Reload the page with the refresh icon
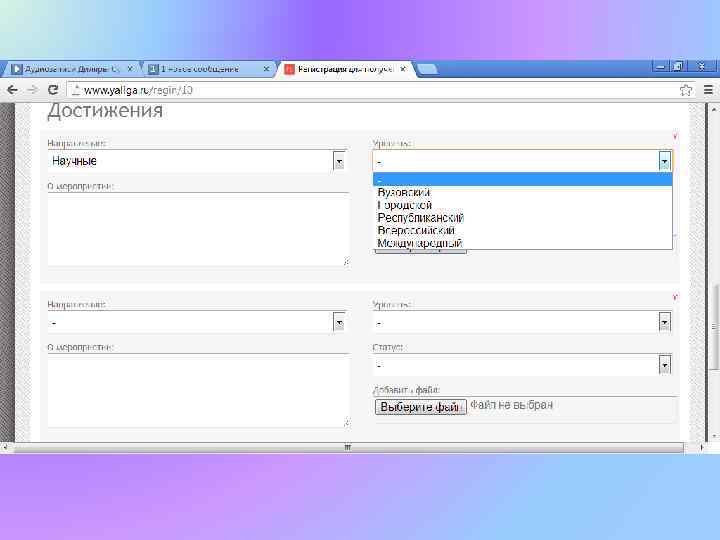The width and height of the screenshot is (720, 540). click(53, 90)
